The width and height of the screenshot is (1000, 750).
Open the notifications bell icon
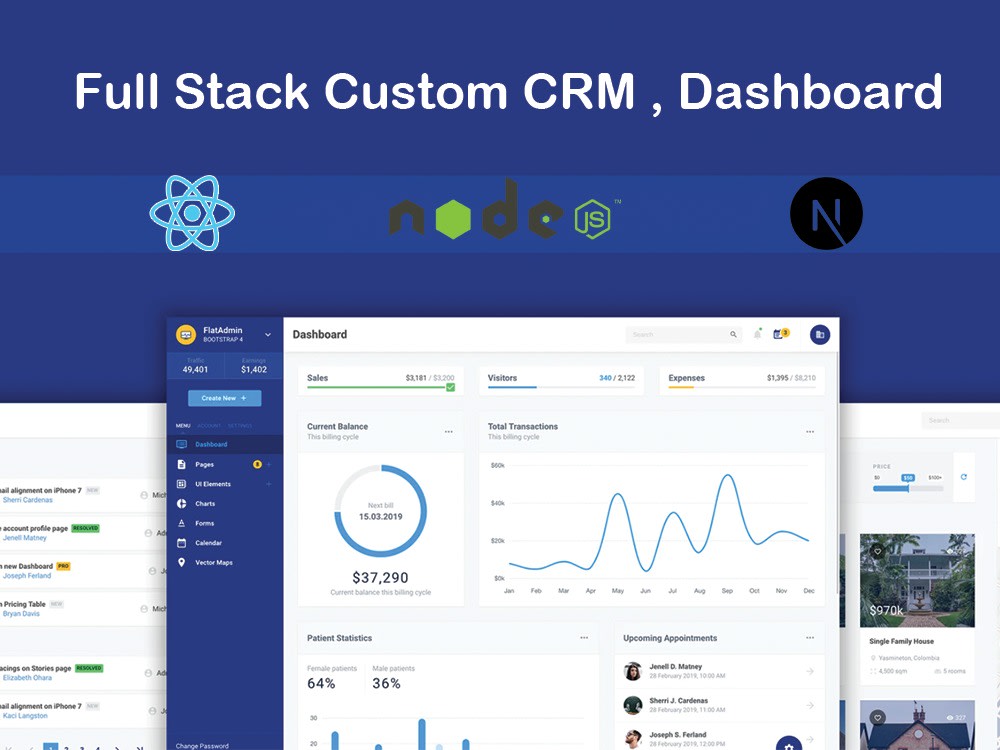(757, 334)
